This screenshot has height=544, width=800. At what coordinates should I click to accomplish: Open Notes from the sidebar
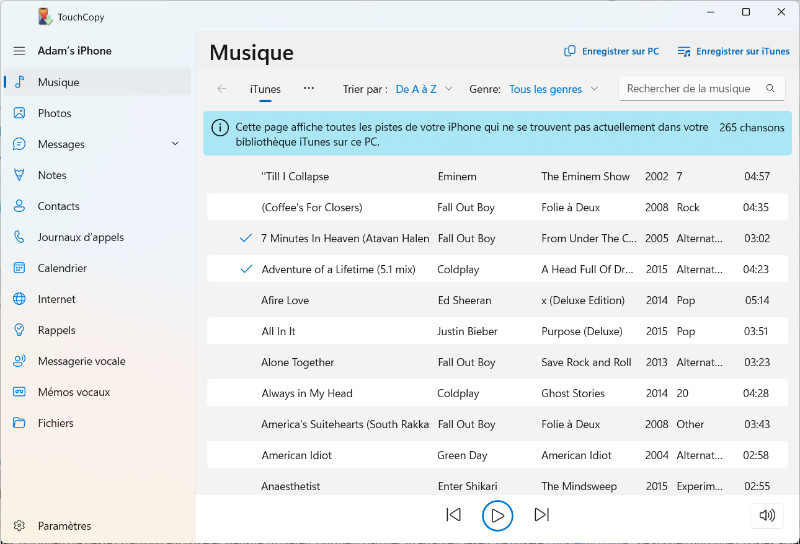click(52, 175)
